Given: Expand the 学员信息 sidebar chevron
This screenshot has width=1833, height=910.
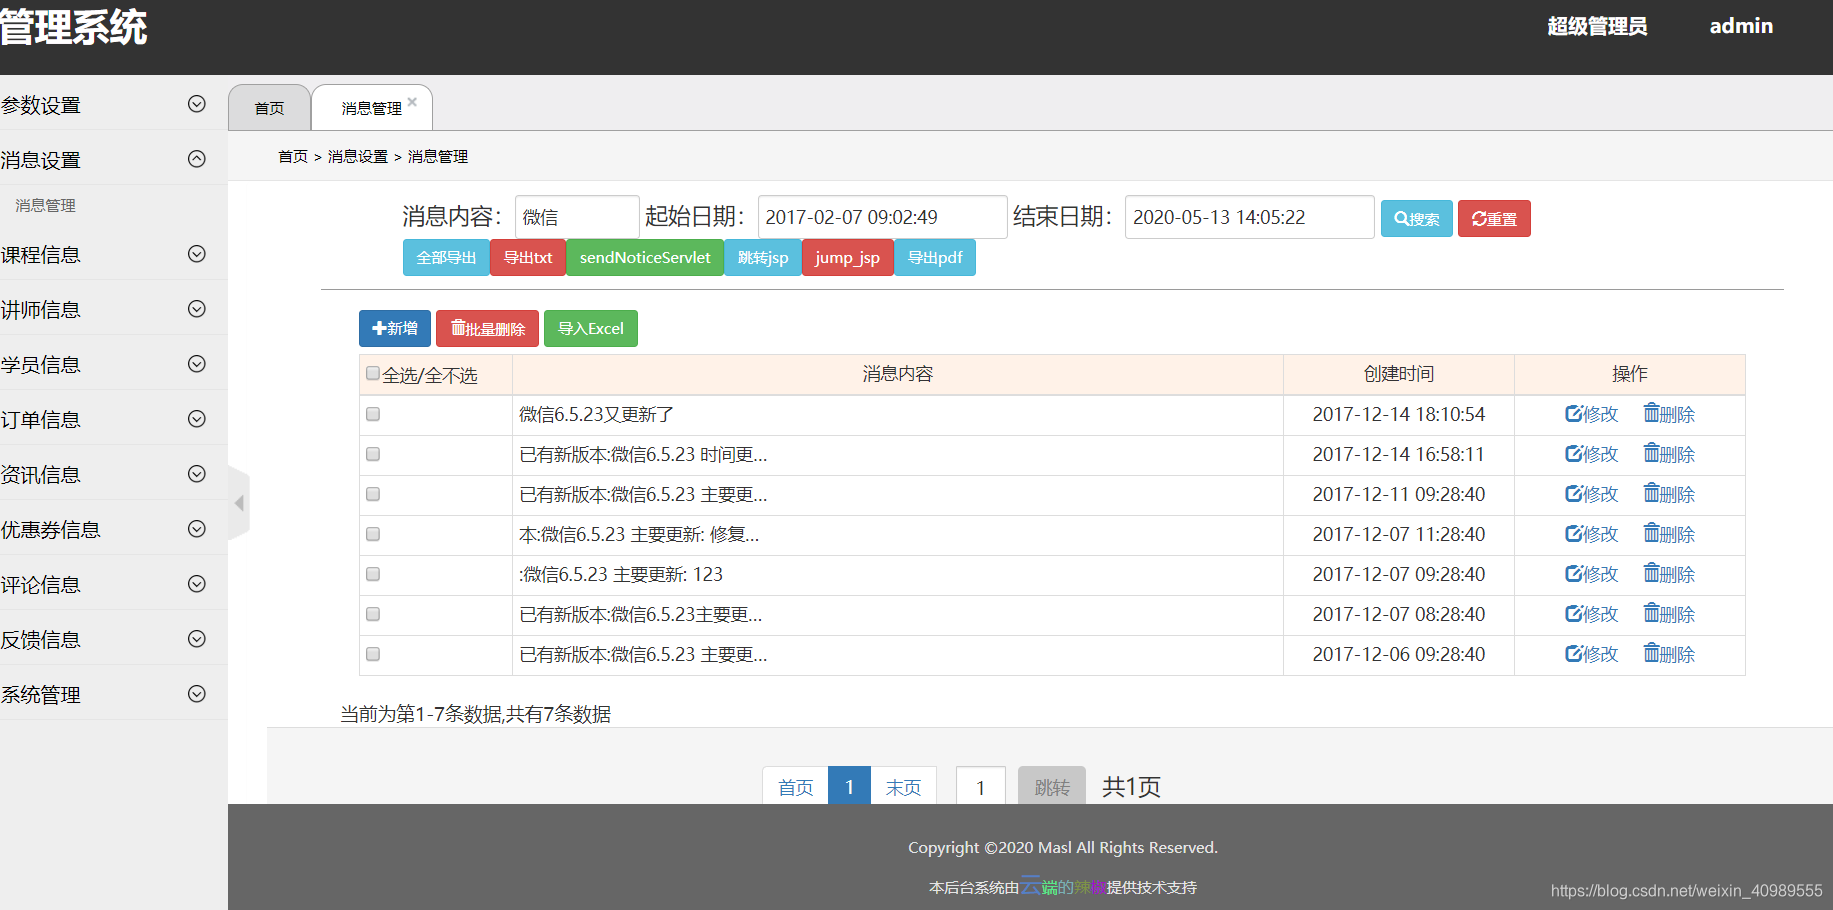Looking at the screenshot, I should click(197, 364).
